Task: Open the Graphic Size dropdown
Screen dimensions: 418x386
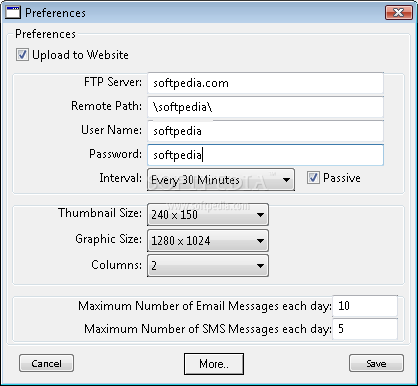Action: [x=208, y=240]
